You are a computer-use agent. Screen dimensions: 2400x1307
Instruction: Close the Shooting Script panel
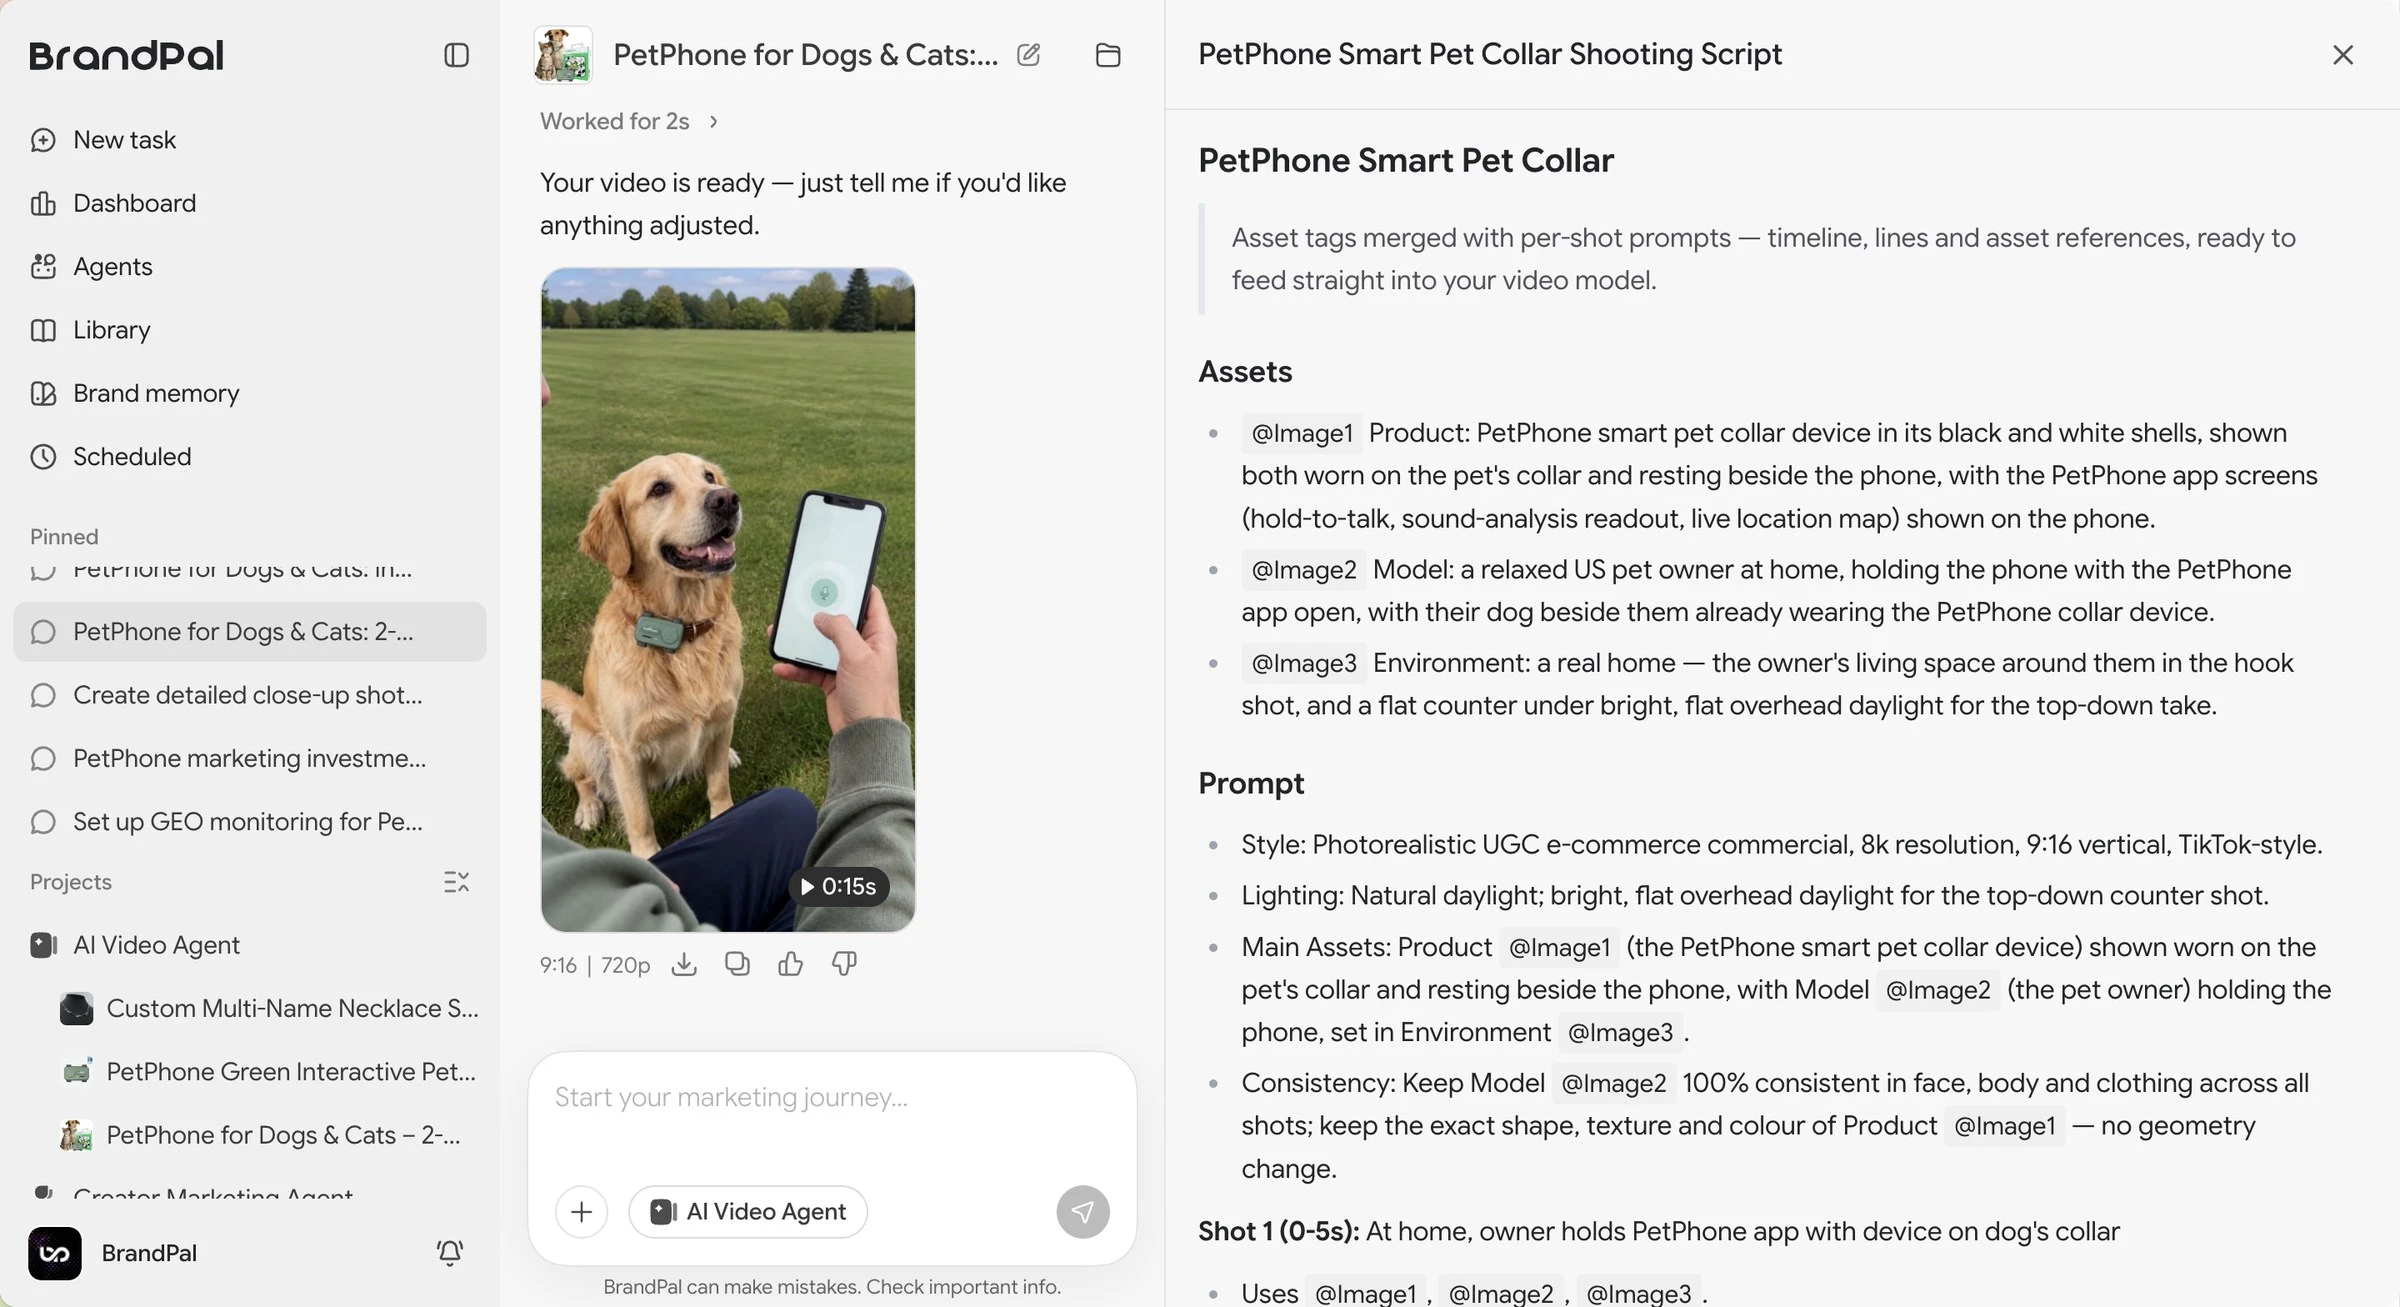2343,55
